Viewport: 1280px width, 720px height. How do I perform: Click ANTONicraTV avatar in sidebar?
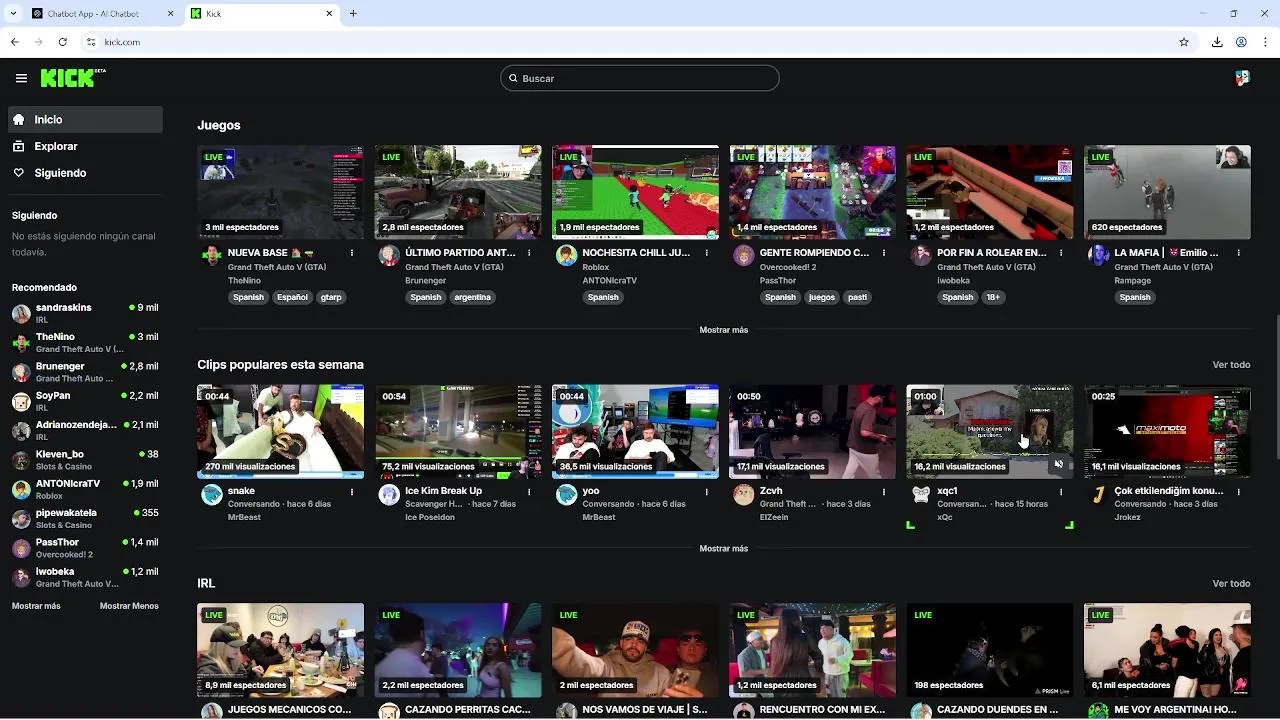coord(21,489)
